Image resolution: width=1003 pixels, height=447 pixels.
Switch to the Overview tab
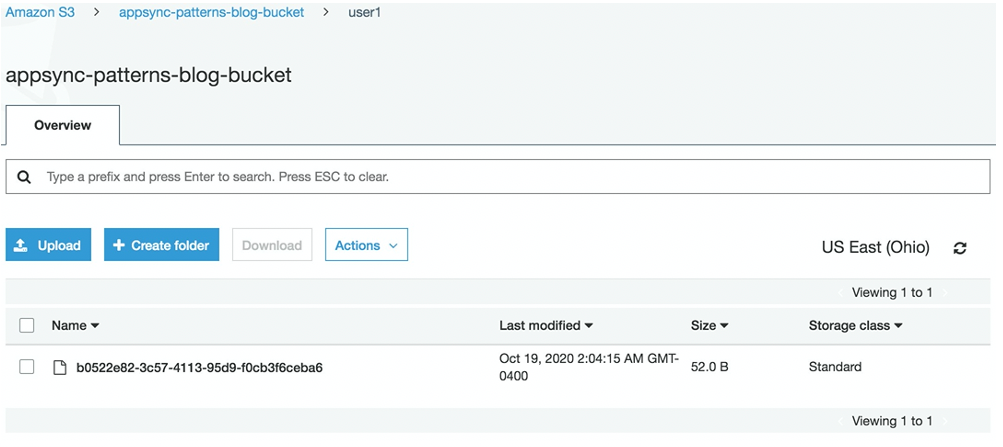coord(63,125)
